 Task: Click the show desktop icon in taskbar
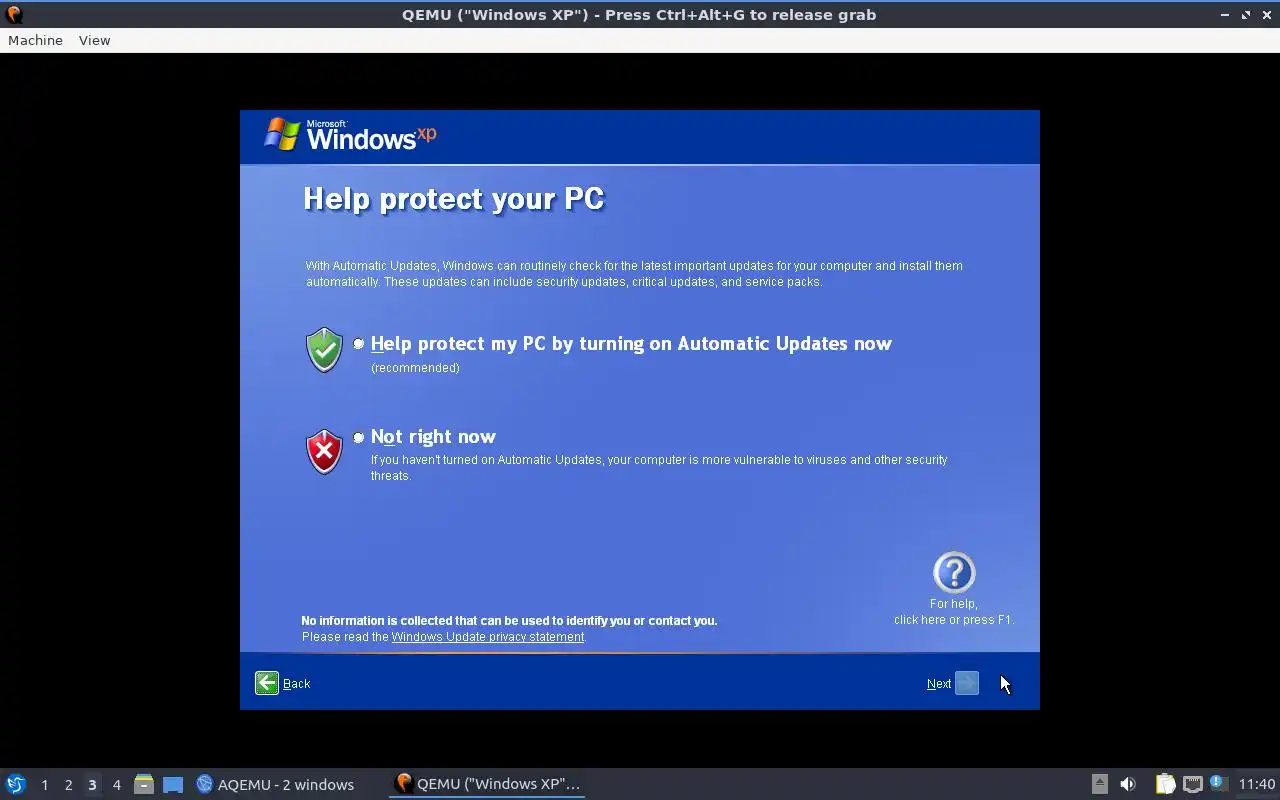pos(173,785)
